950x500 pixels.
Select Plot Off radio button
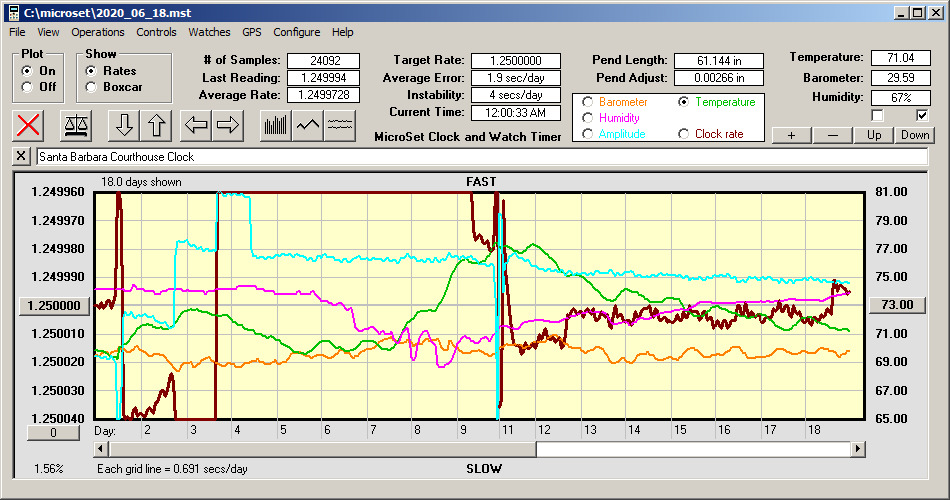click(27, 87)
